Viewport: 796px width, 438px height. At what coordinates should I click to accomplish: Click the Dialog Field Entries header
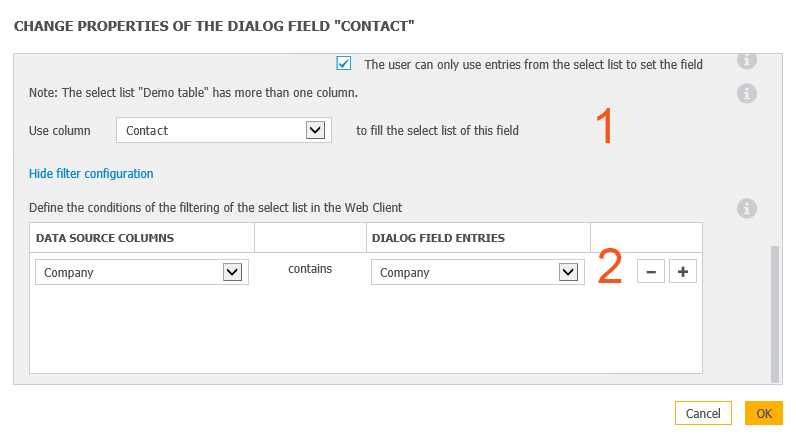[439, 238]
